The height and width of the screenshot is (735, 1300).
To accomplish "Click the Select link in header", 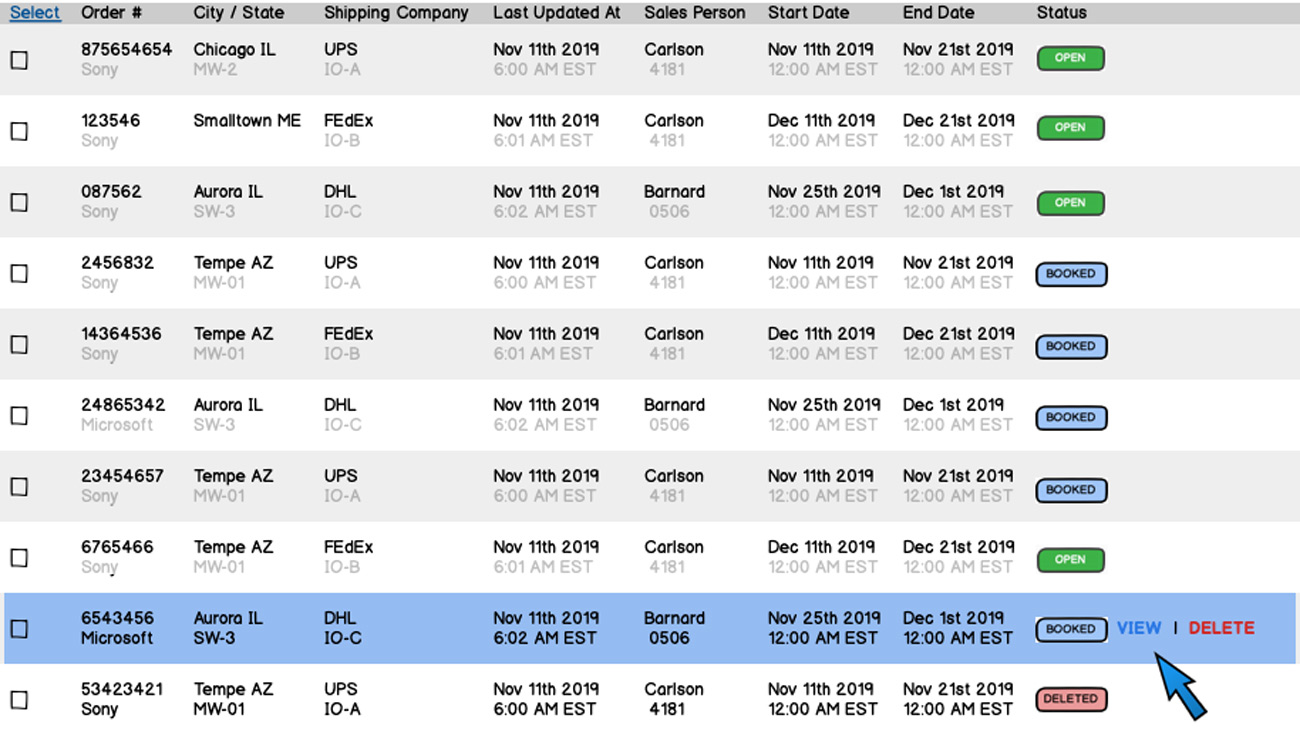I will tap(35, 13).
